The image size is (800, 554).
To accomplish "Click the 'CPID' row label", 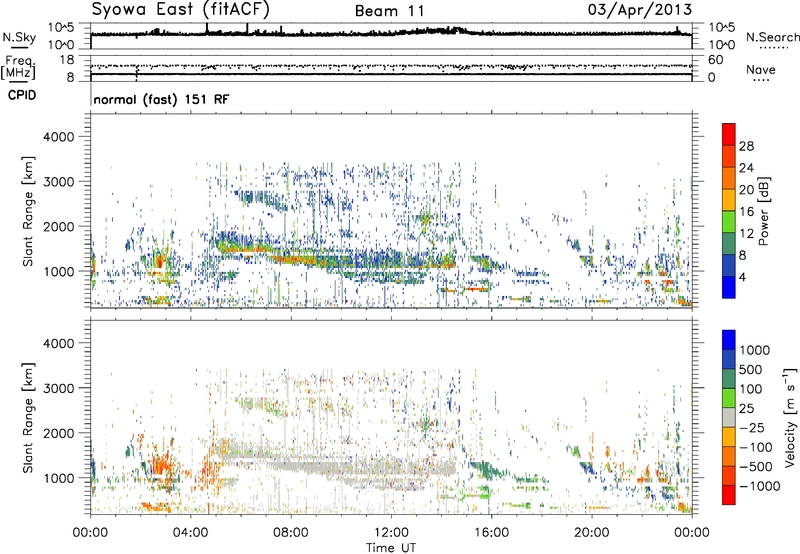I will (22, 95).
